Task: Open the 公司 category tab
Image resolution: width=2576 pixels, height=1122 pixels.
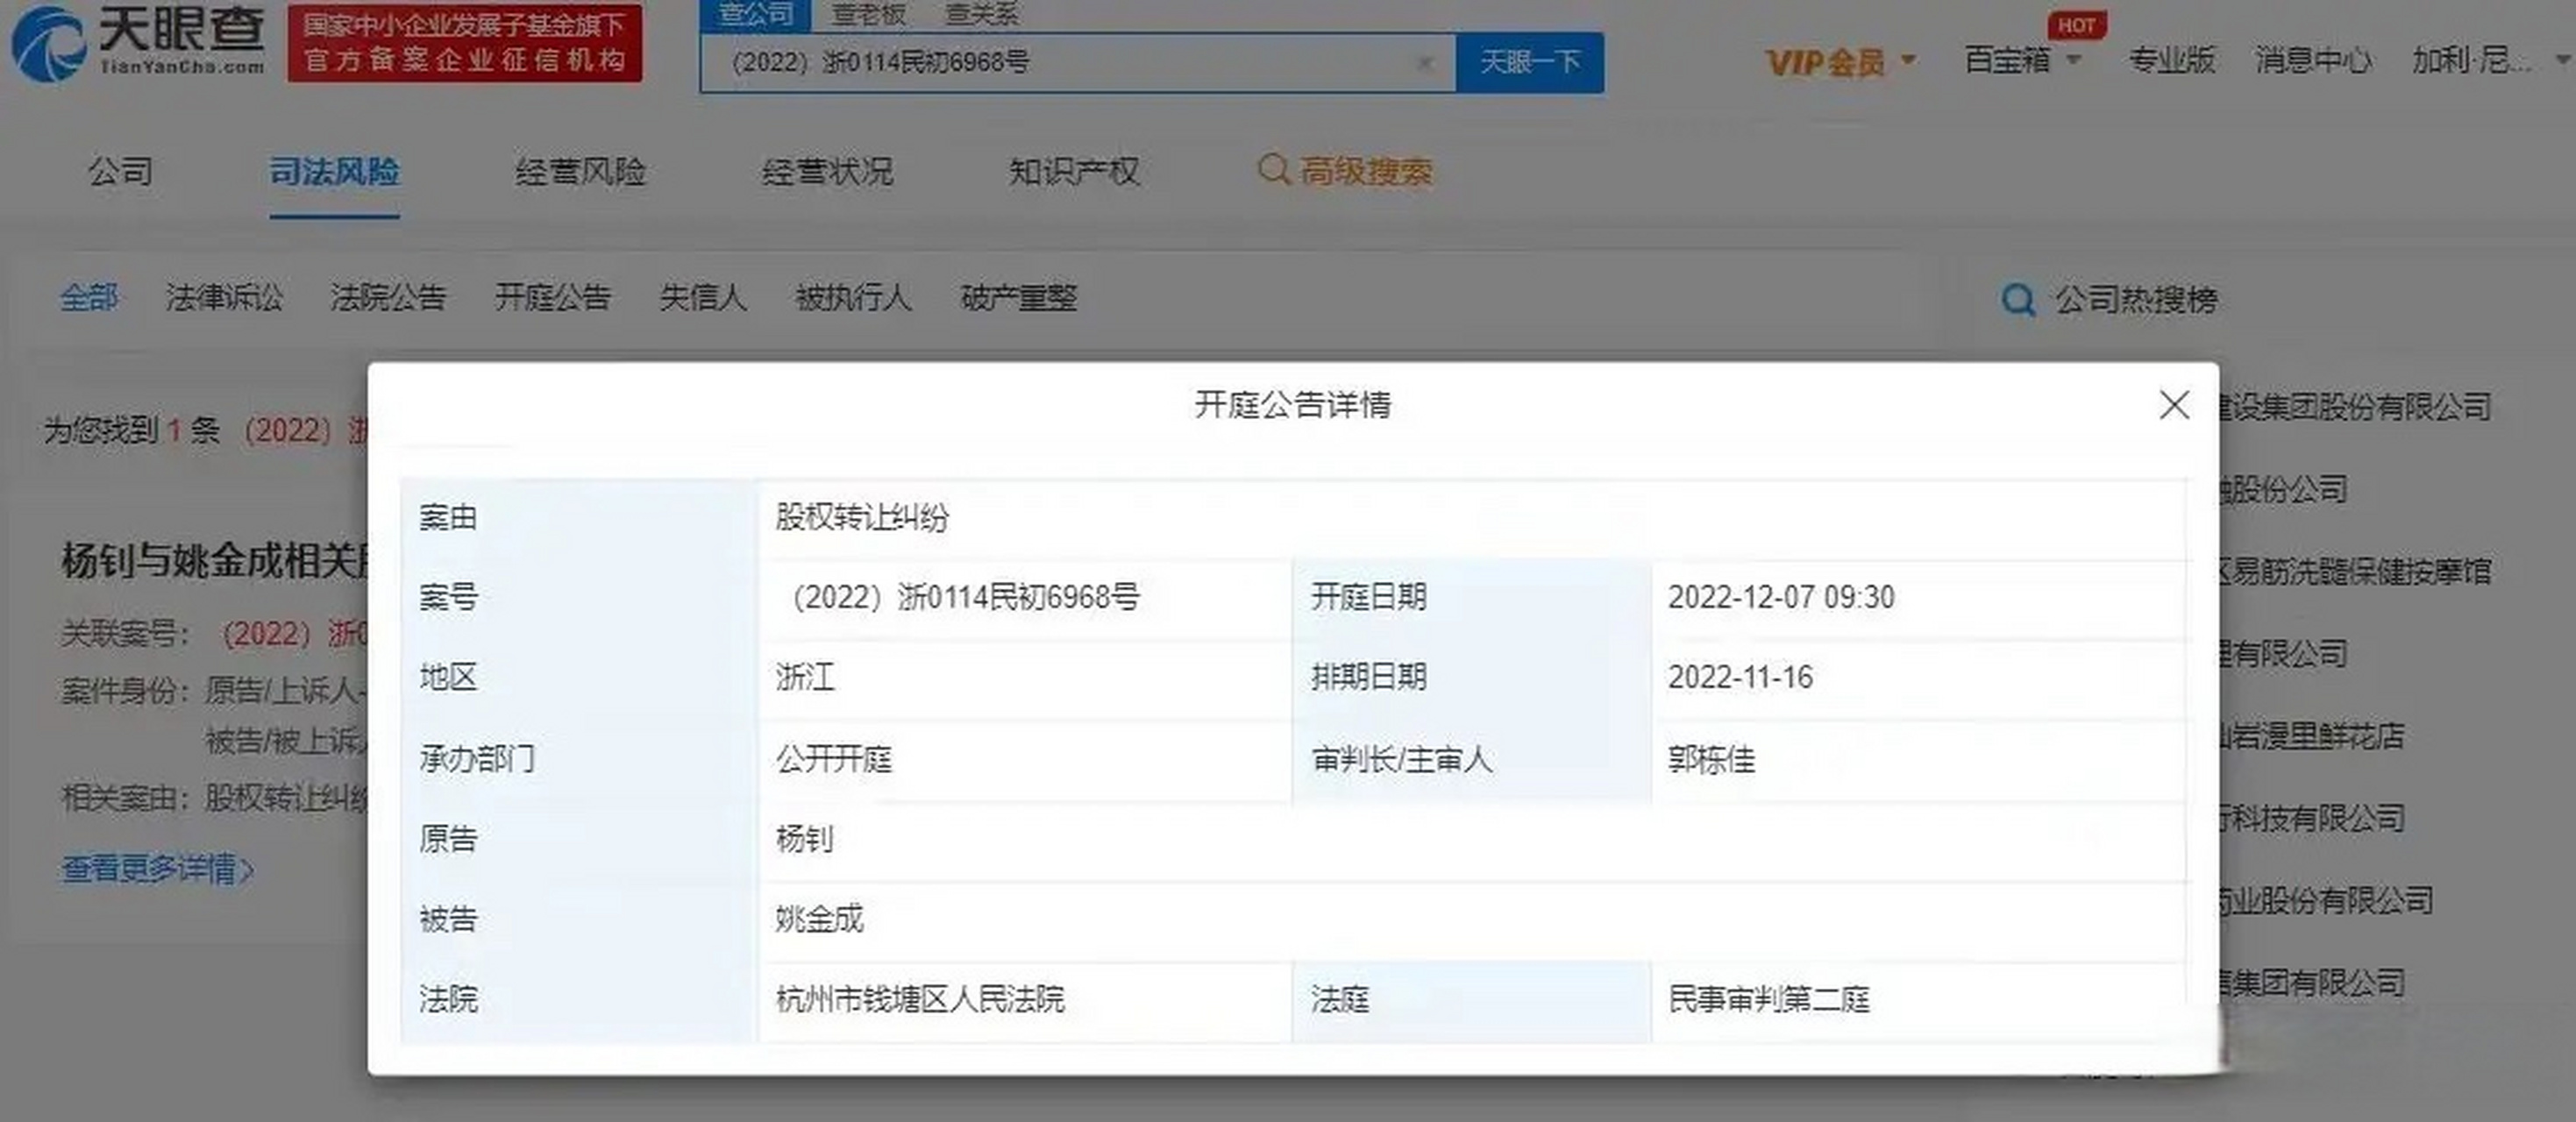Action: coord(120,171)
